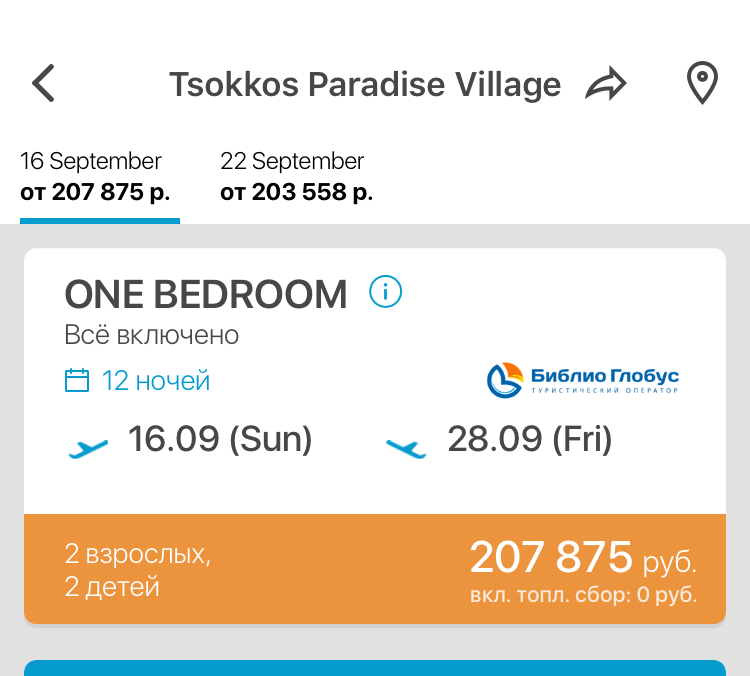
Task: Open the map location pin
Action: coord(703,84)
